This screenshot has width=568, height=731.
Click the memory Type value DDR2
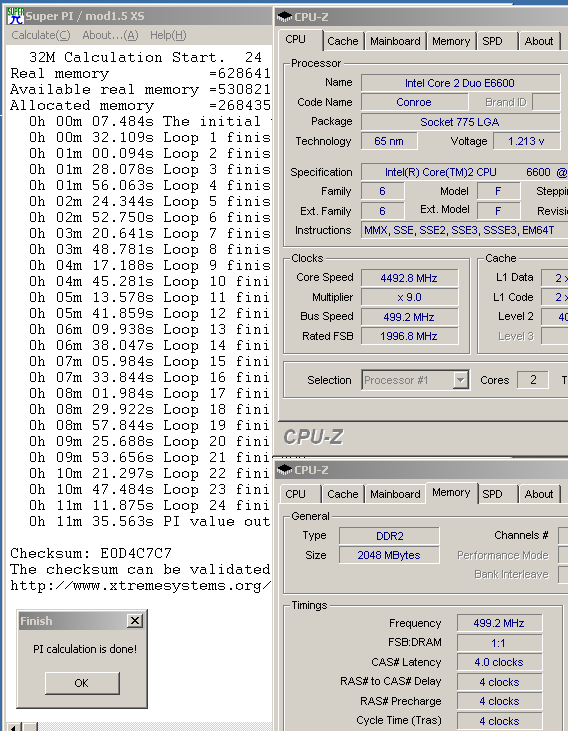click(389, 536)
